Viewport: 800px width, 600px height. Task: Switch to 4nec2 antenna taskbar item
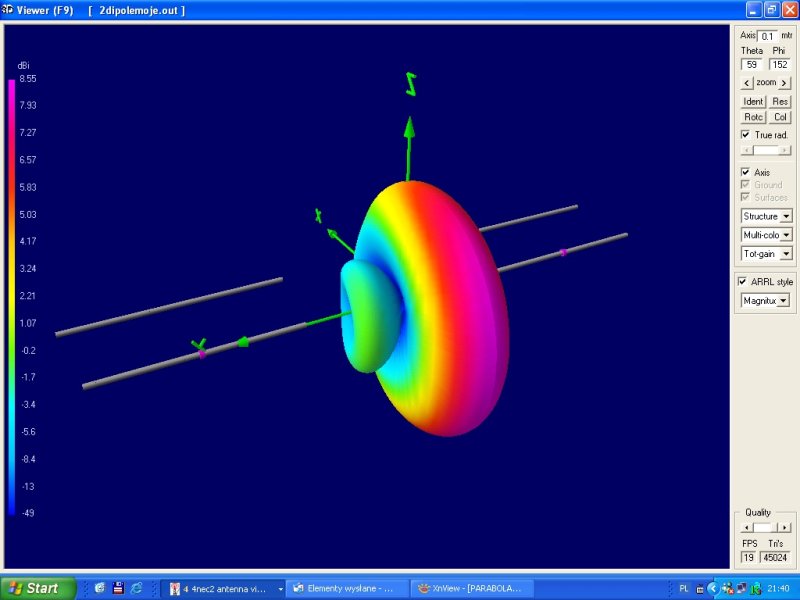click(x=223, y=589)
